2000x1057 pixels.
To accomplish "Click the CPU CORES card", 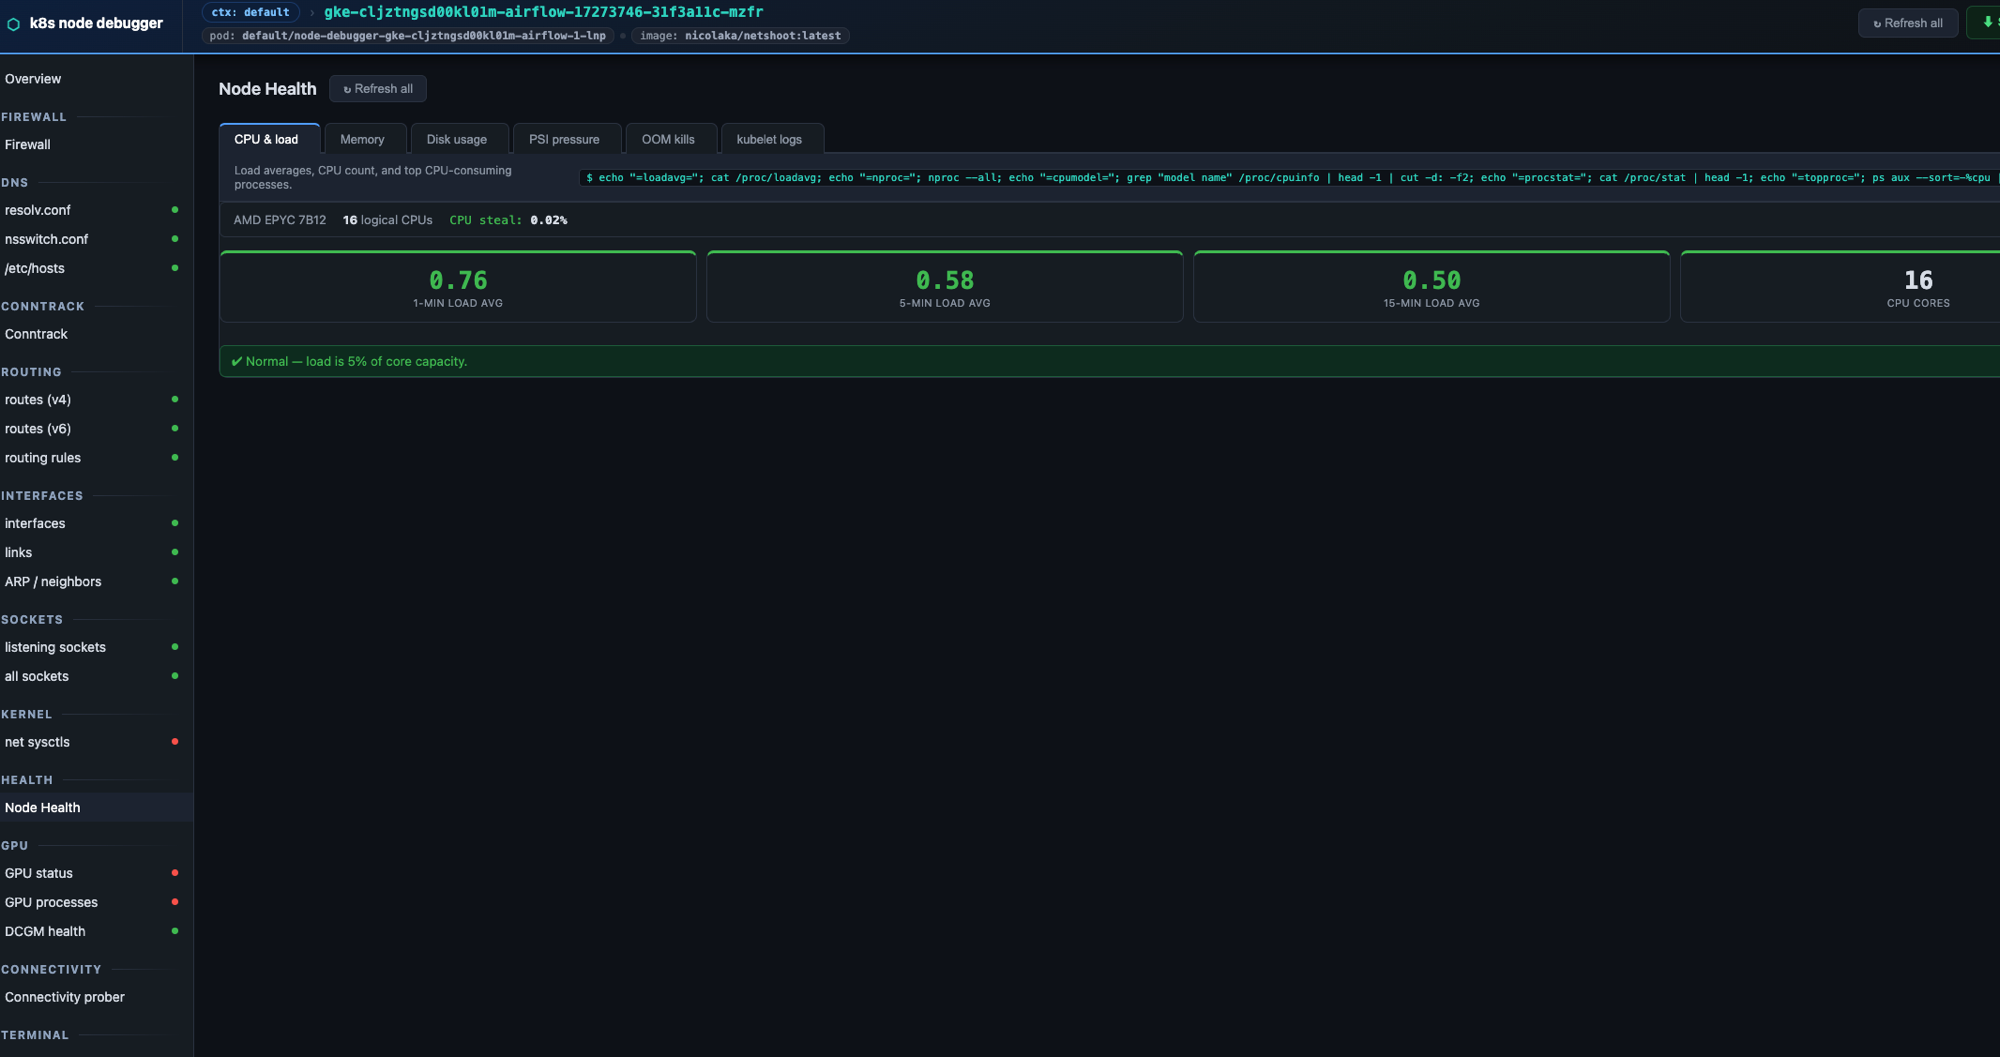I will (x=1840, y=287).
